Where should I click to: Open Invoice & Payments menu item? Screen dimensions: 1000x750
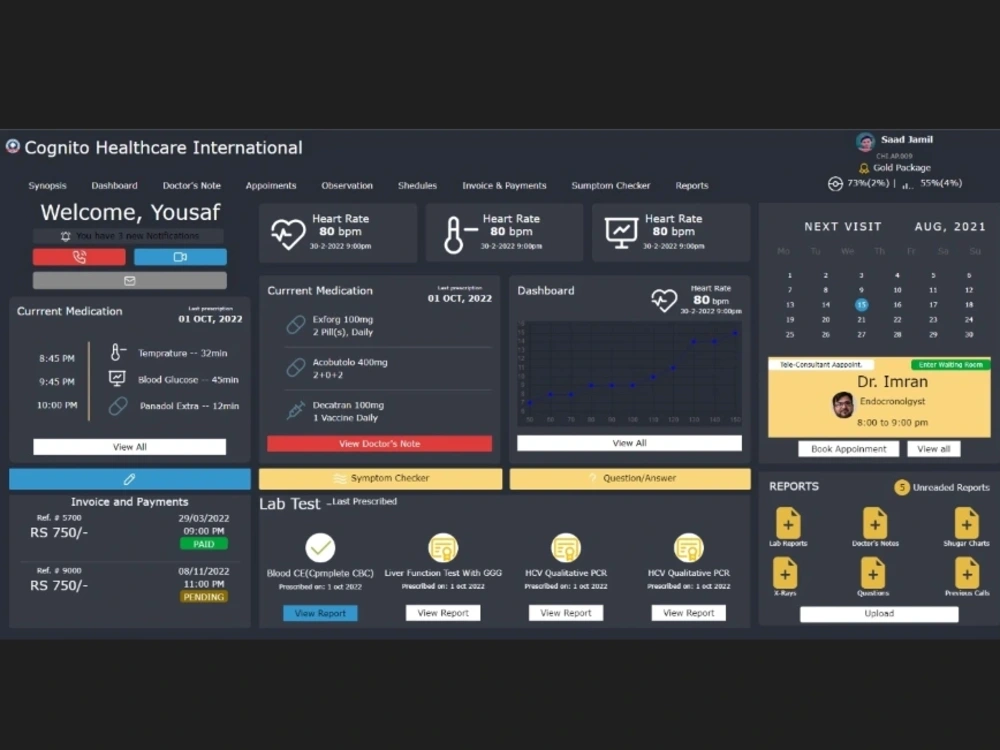click(504, 186)
